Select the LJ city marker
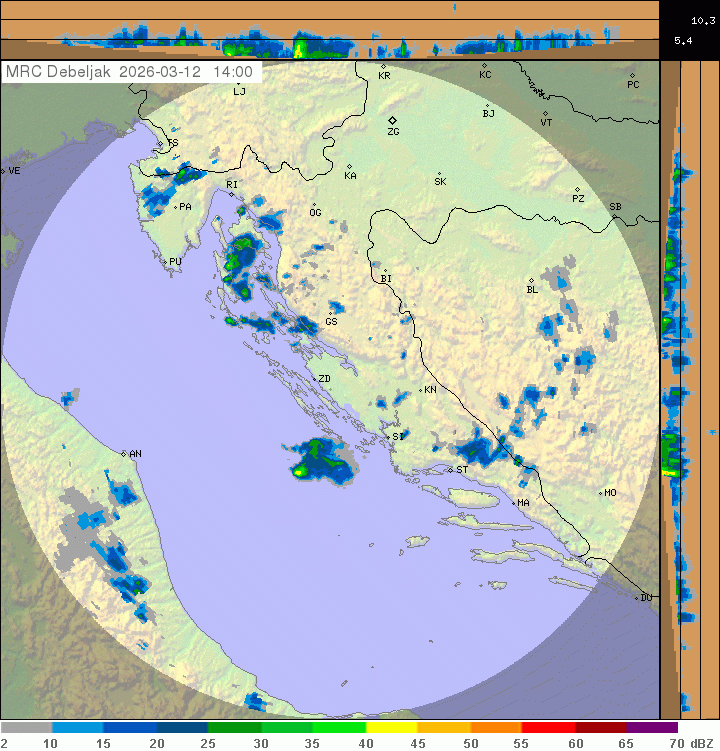Viewport: 720px width, 751px height. click(x=237, y=82)
